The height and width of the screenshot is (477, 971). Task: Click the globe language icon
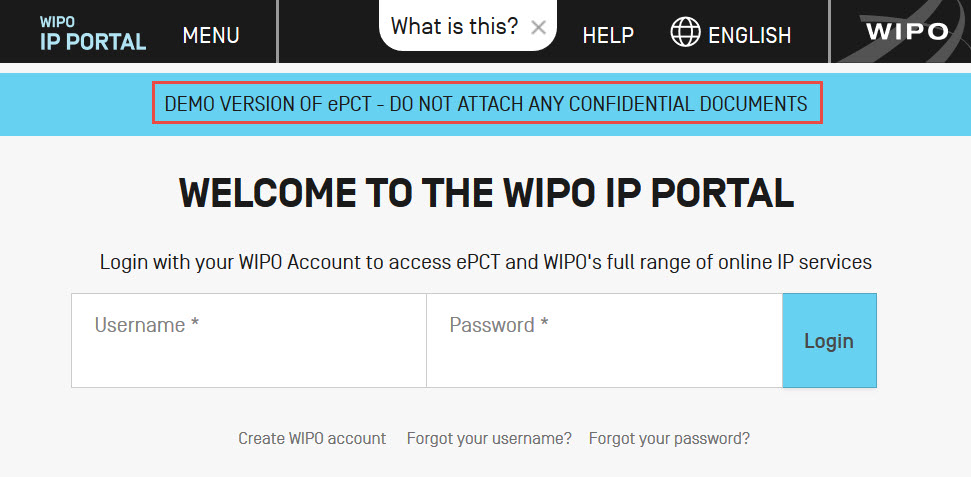pos(685,33)
